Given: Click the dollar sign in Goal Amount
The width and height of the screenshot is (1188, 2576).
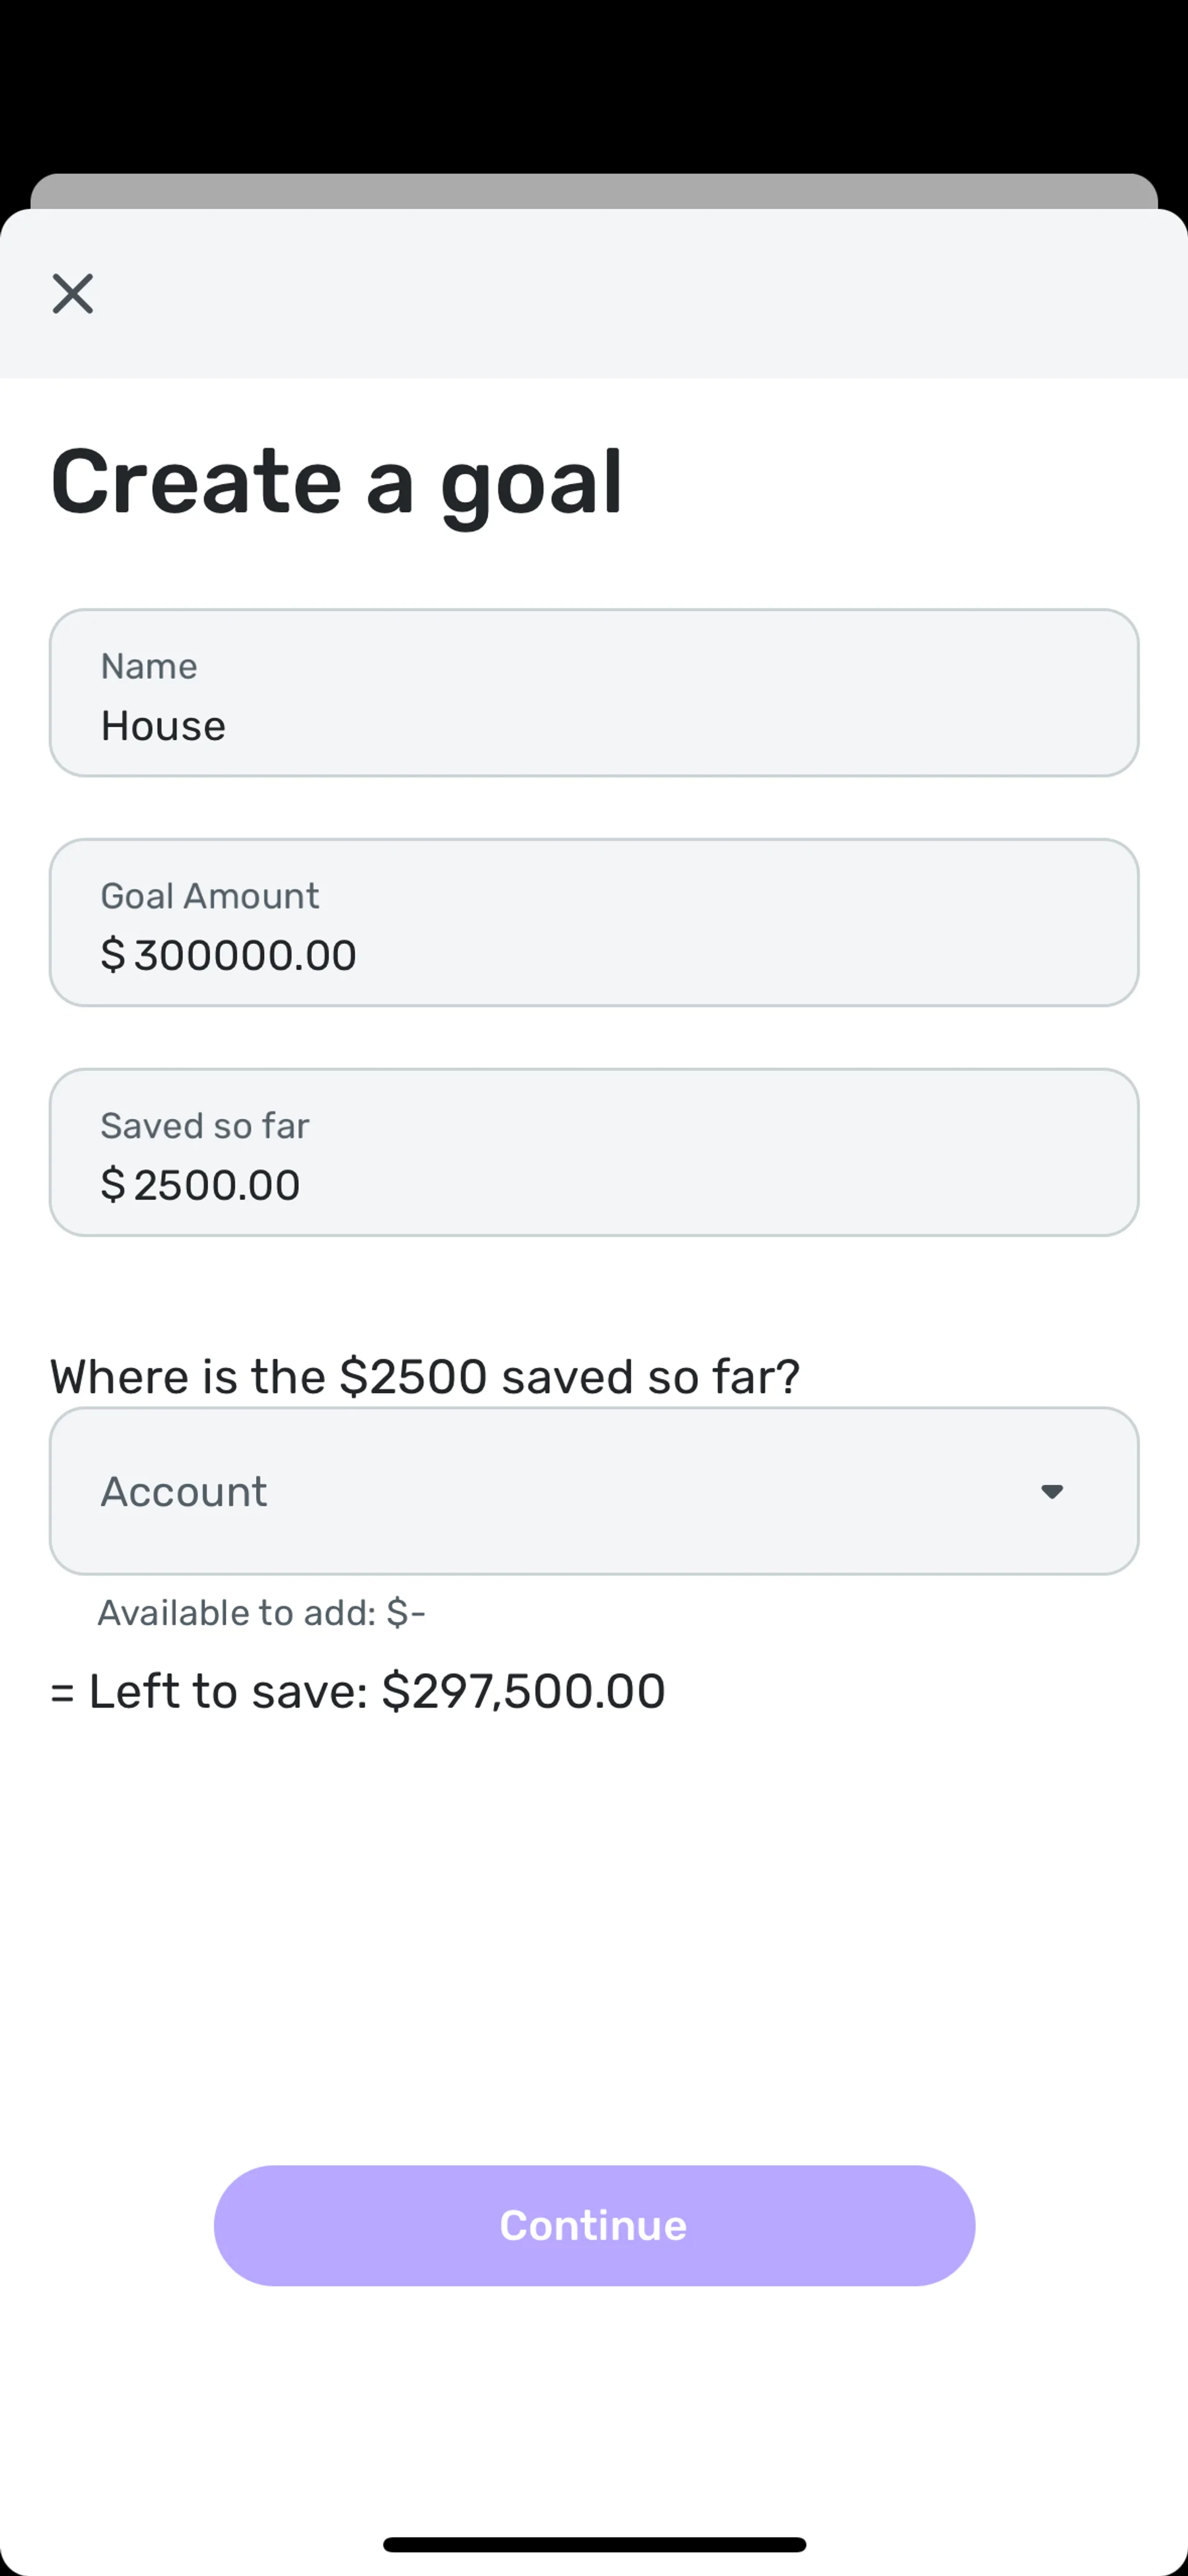Looking at the screenshot, I should 113,956.
